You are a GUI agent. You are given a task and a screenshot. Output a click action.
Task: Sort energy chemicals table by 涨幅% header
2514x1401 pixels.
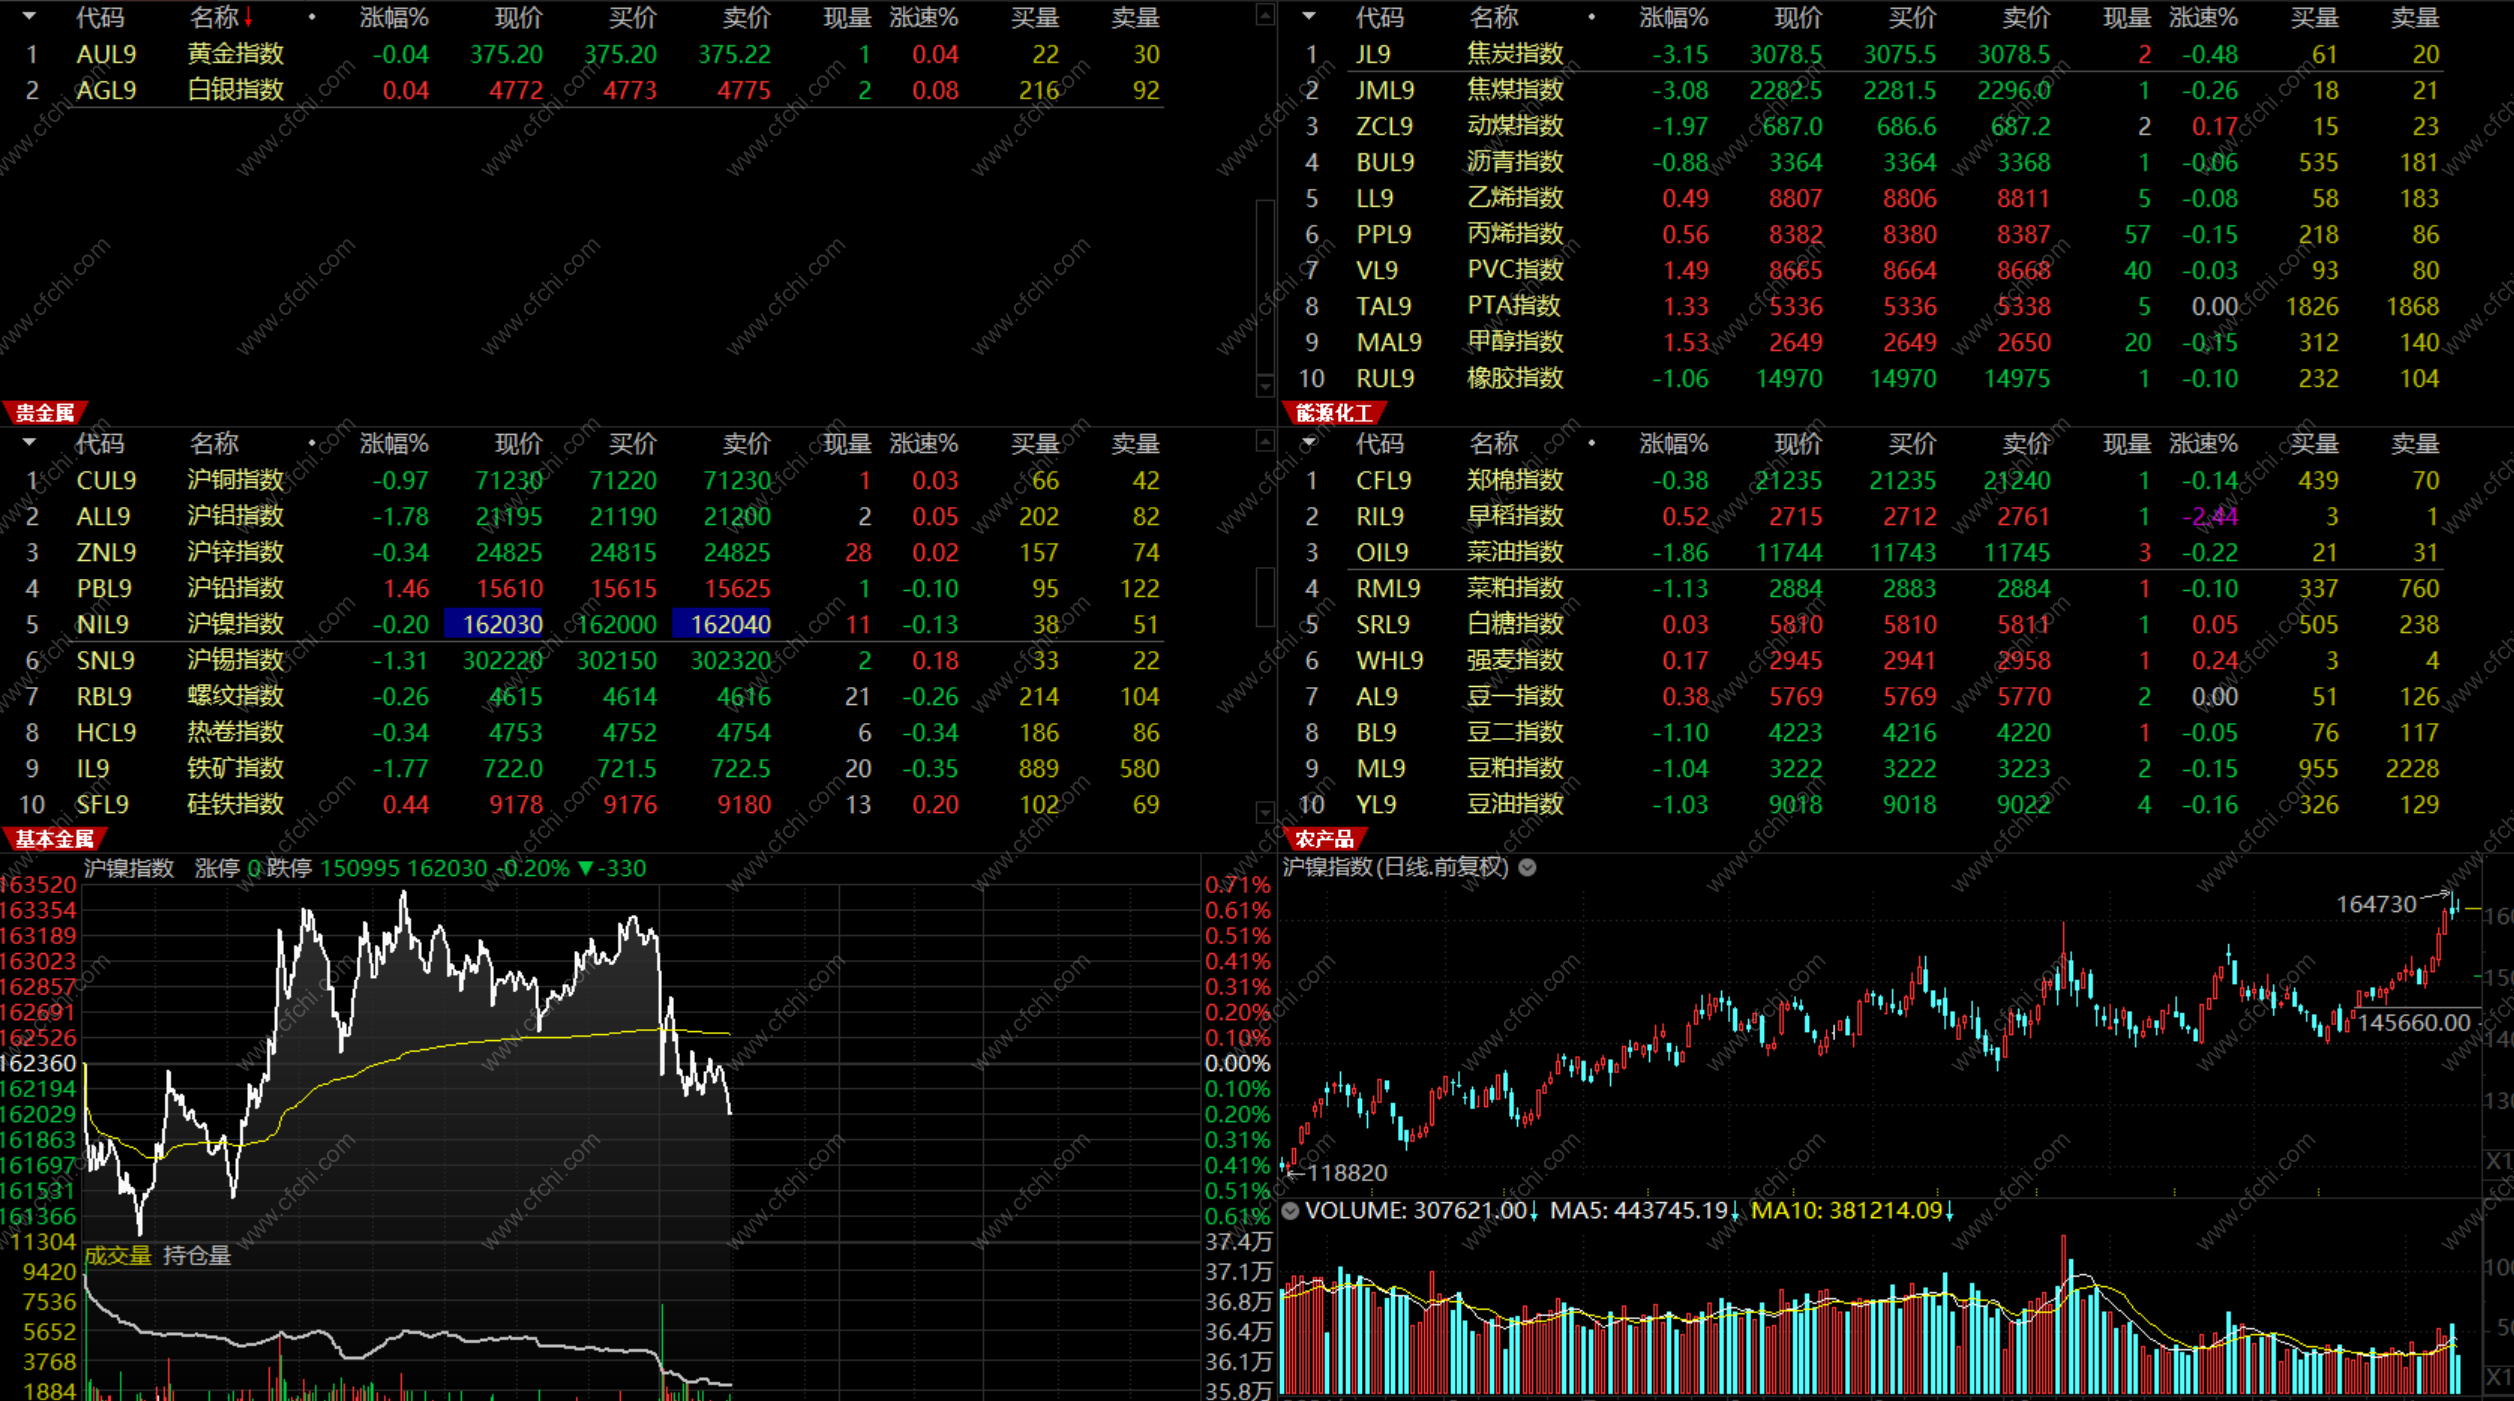(x=1673, y=18)
